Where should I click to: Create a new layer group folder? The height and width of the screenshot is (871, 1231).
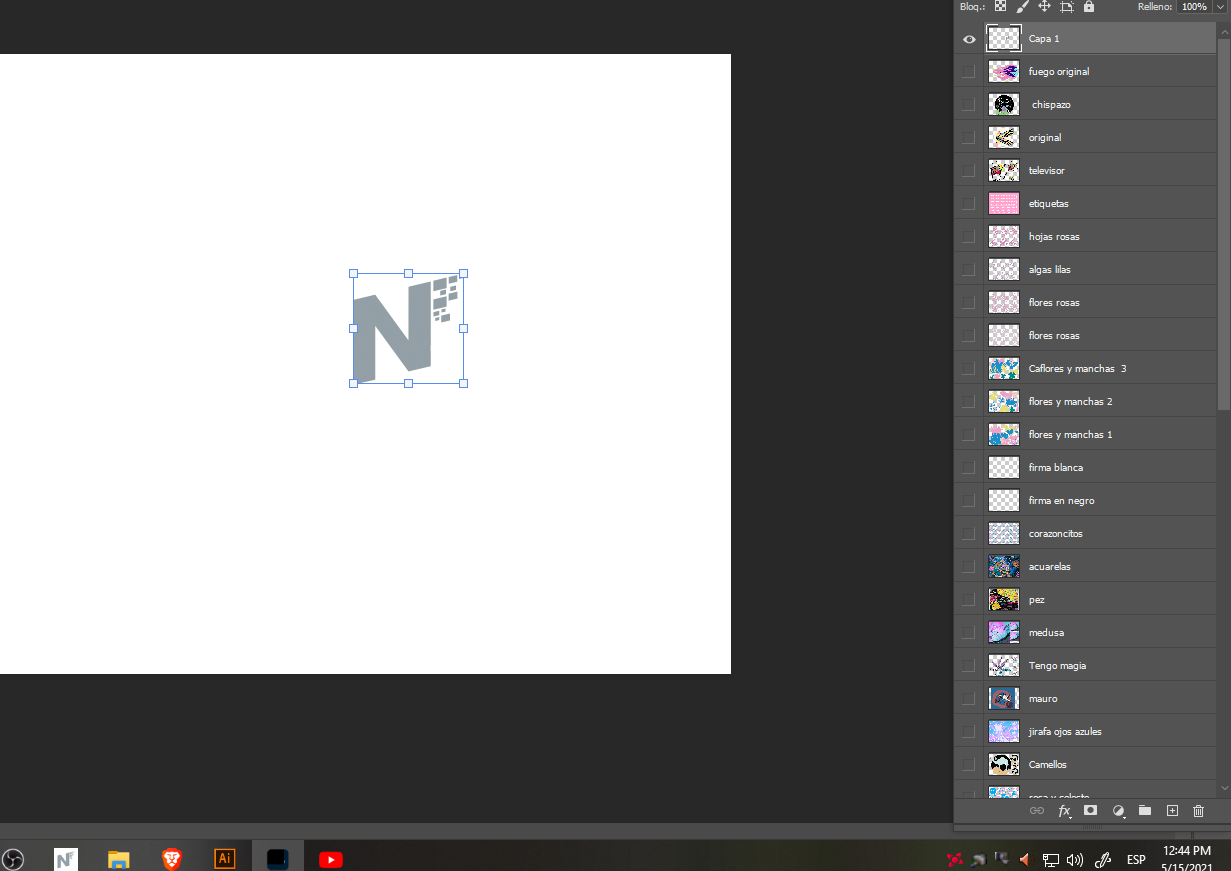pyautogui.click(x=1145, y=810)
